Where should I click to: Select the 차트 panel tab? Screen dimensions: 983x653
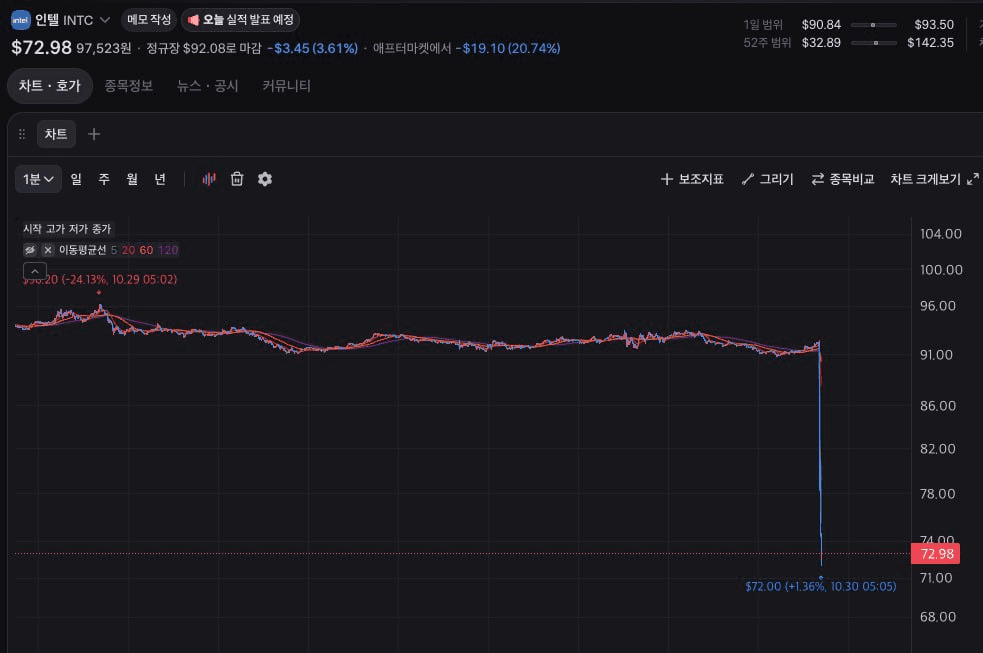56,134
